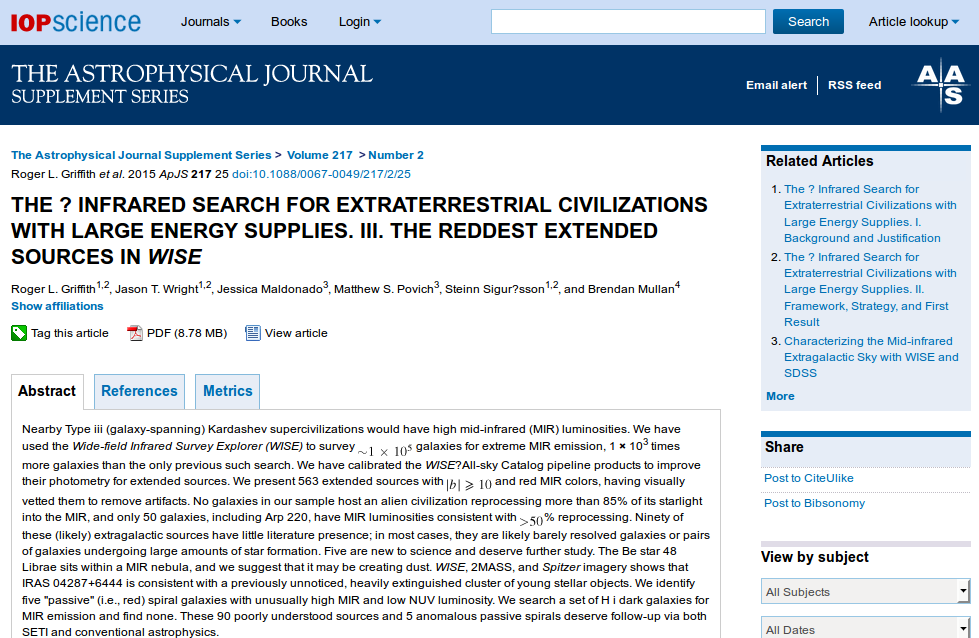Click the View by subject heading

point(815,557)
